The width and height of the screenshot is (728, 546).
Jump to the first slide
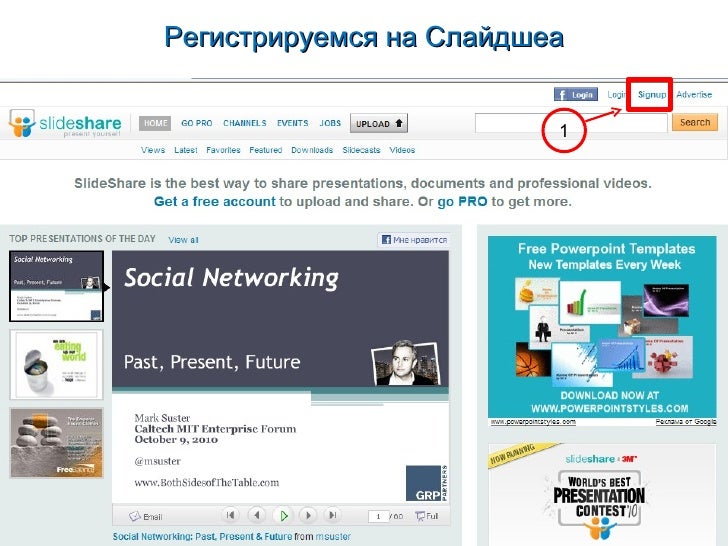click(x=230, y=515)
